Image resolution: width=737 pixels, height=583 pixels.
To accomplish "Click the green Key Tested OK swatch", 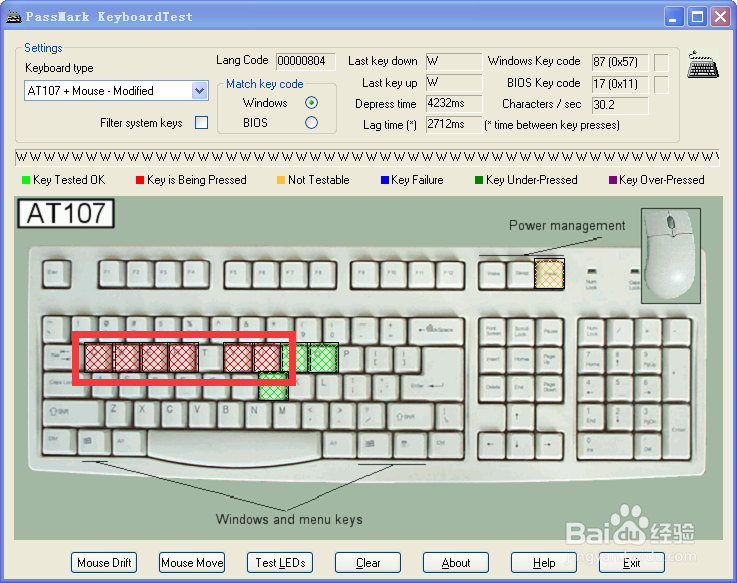I will [x=26, y=180].
